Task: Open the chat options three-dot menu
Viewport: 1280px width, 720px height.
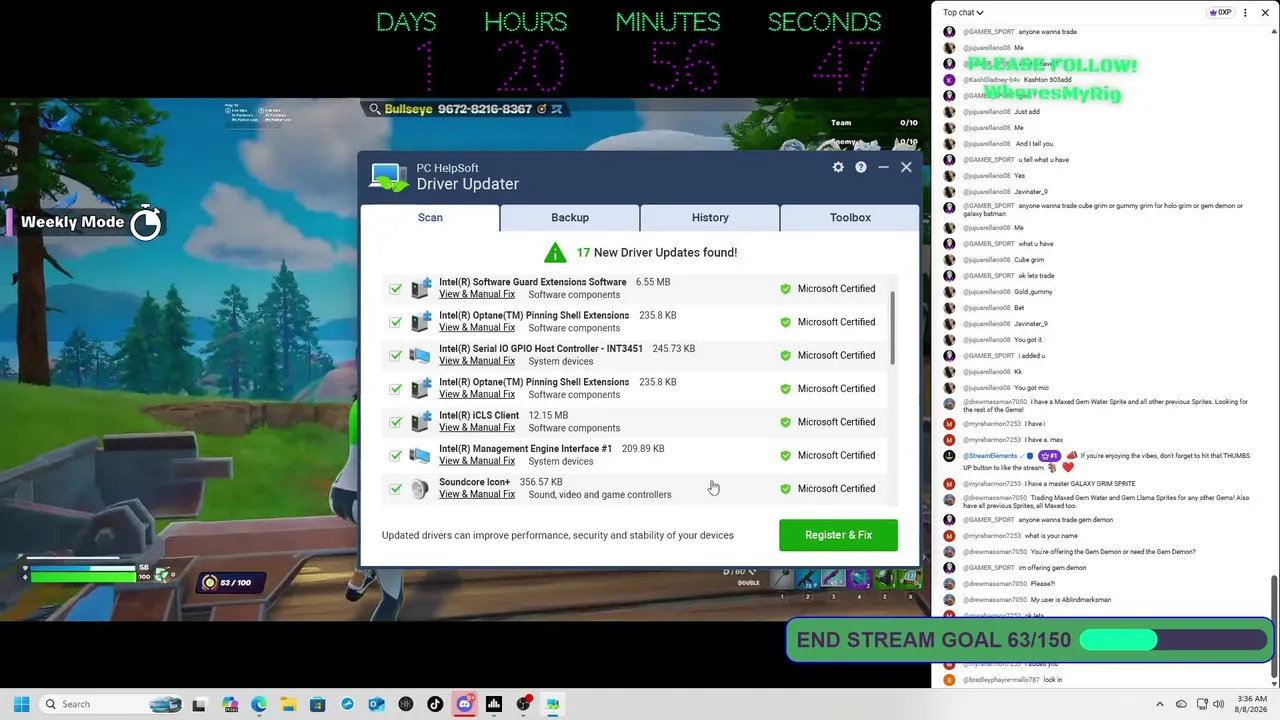Action: 1245,13
